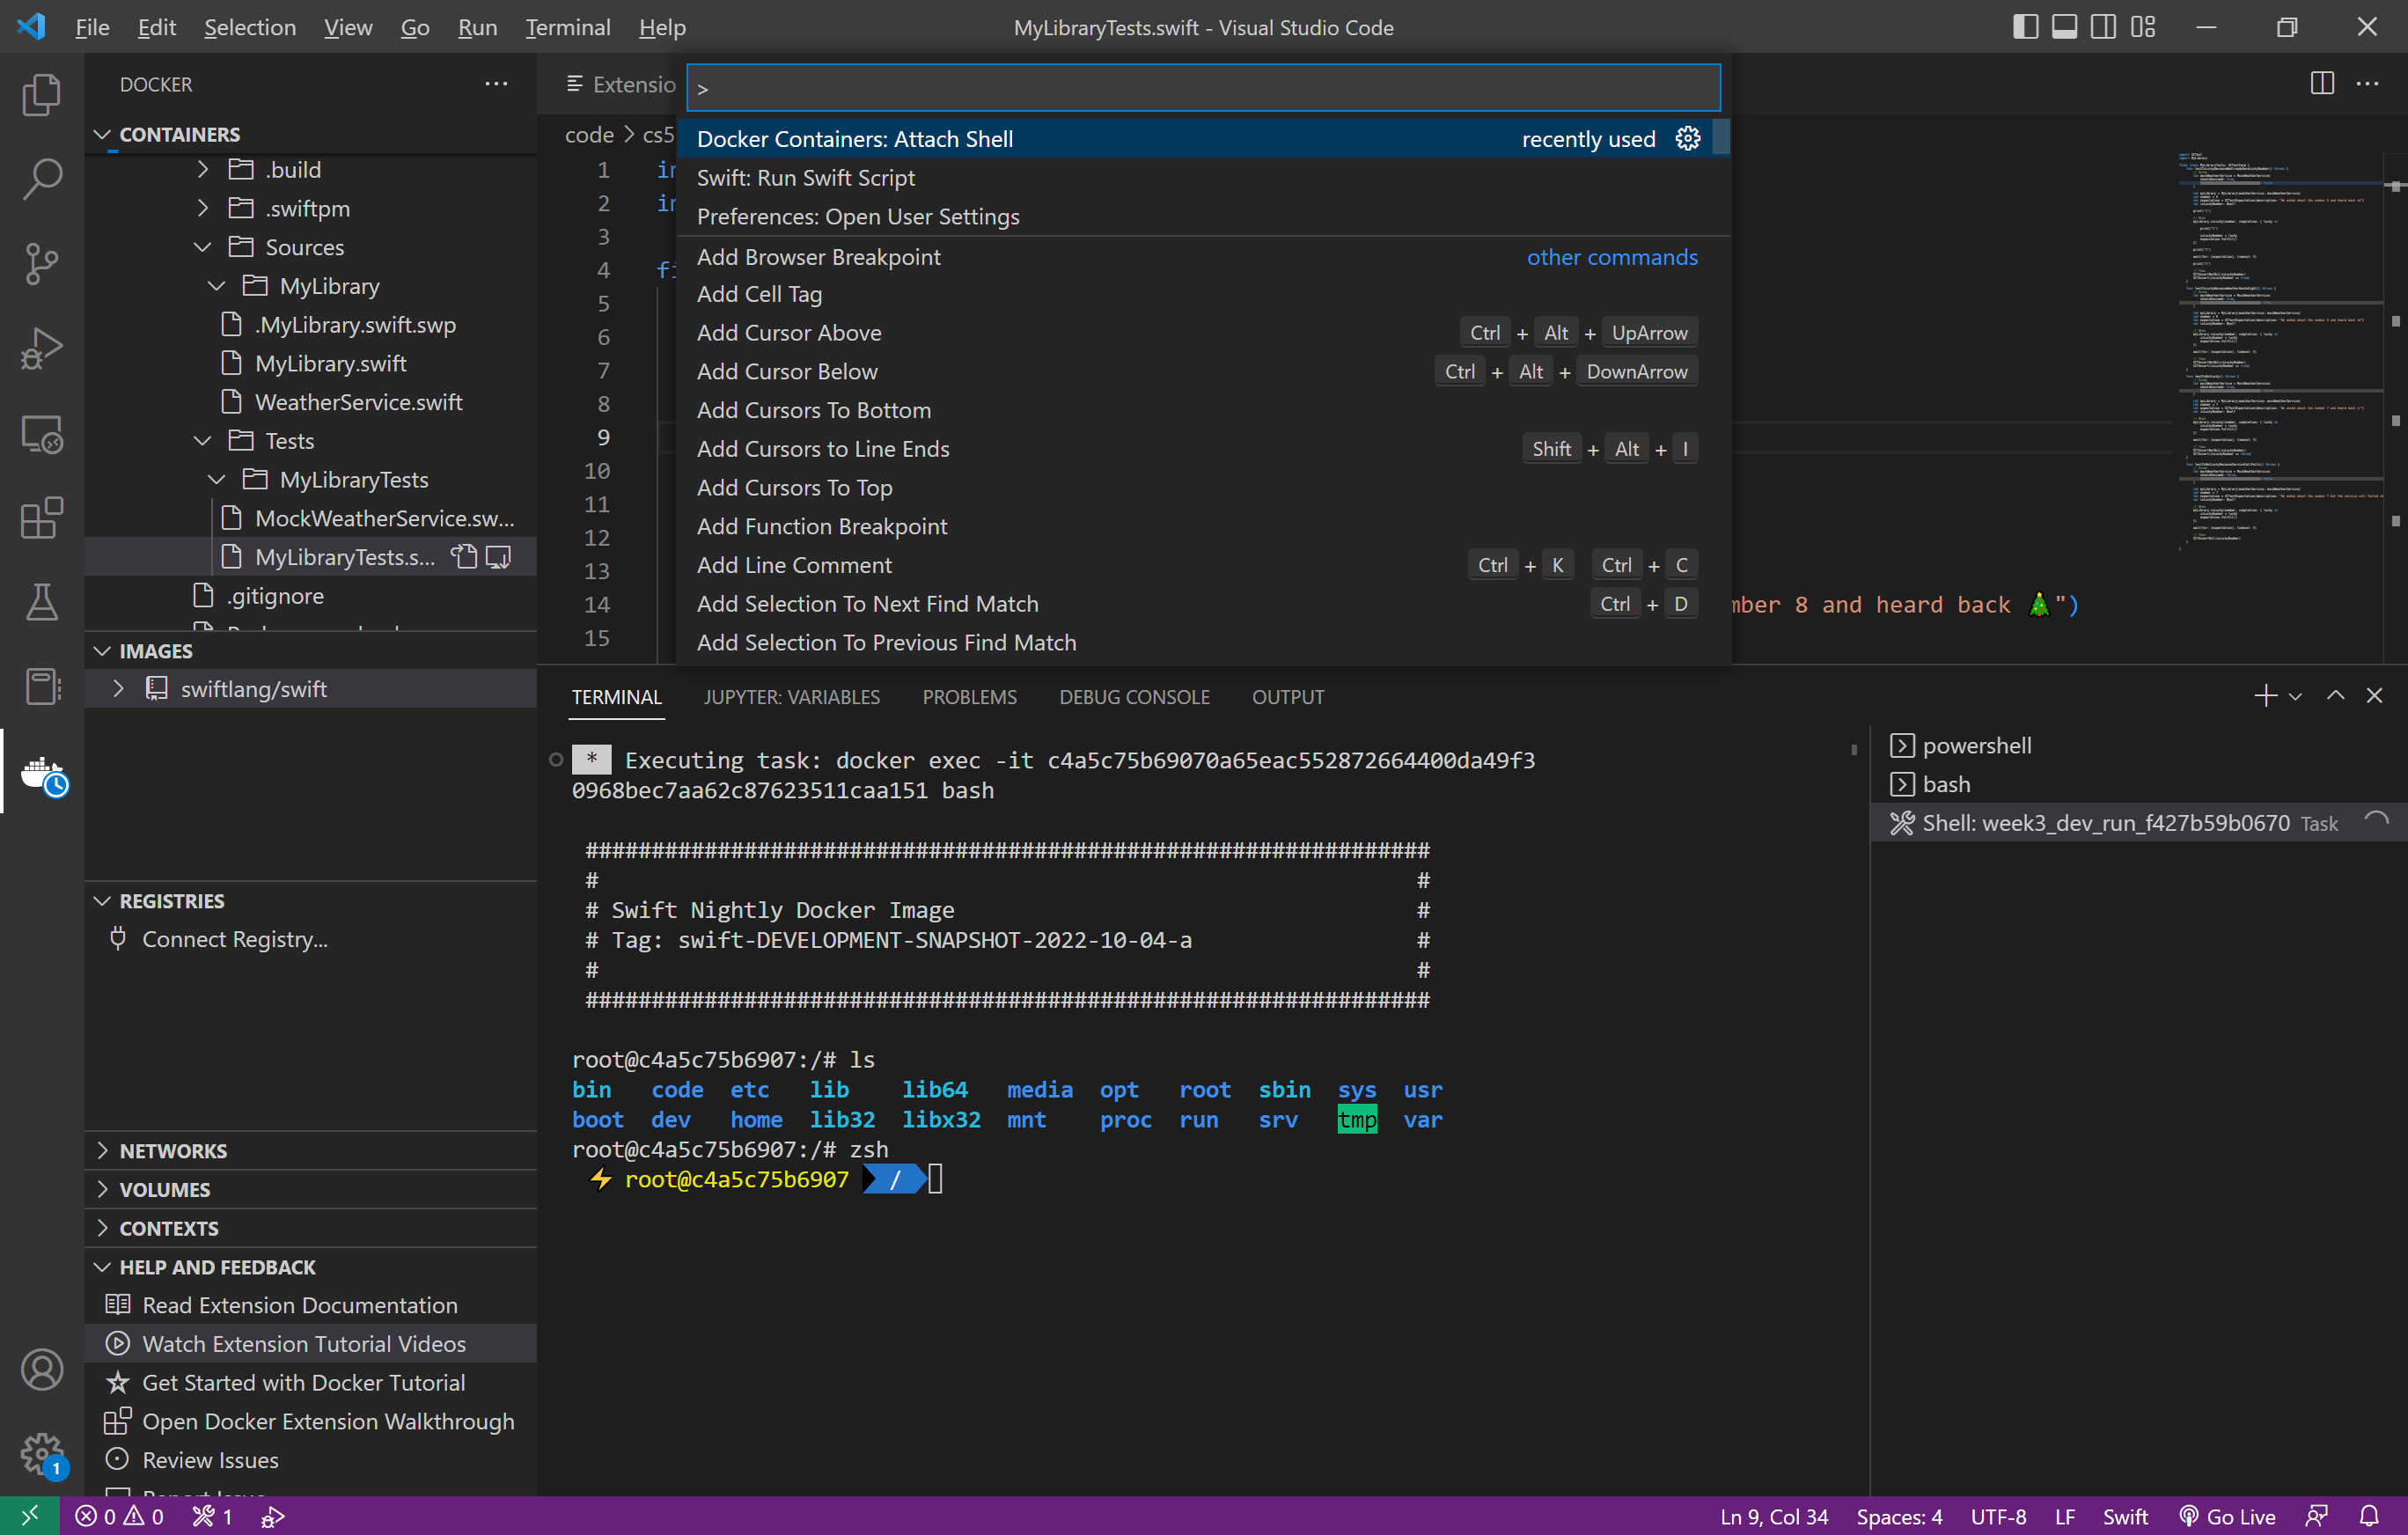
Task: Open the Search view in activity bar
Action: [x=42, y=179]
